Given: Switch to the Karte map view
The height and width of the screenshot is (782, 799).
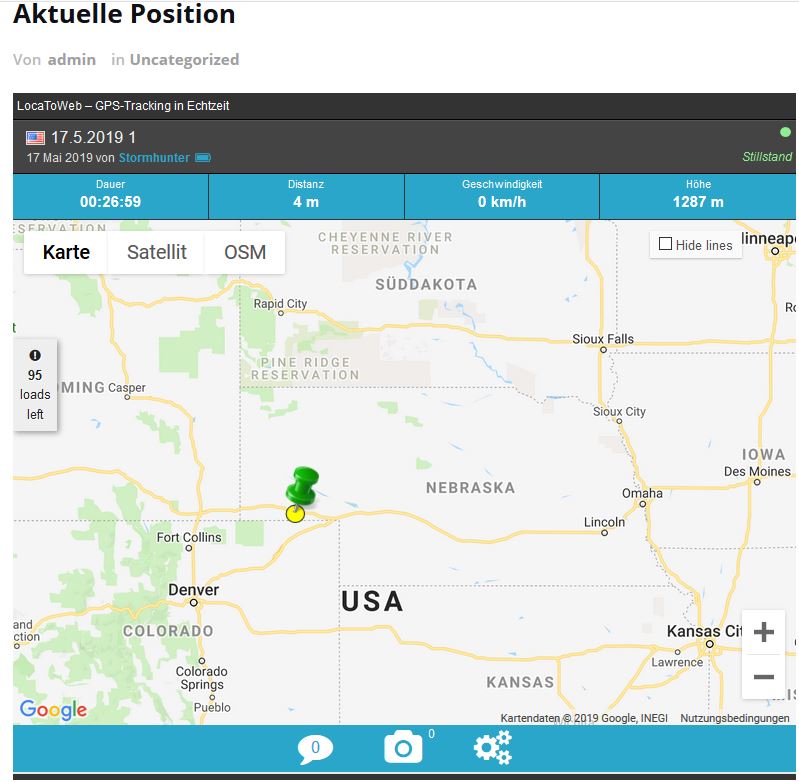Looking at the screenshot, I should (x=66, y=252).
